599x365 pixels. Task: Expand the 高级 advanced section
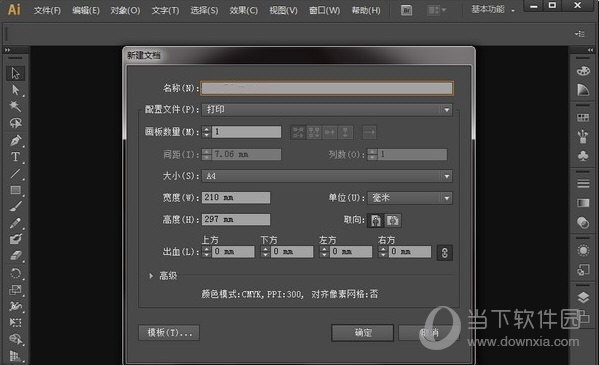tap(151, 276)
